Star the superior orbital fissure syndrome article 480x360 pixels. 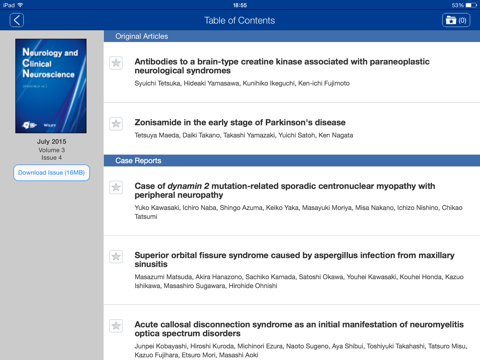coord(116,257)
